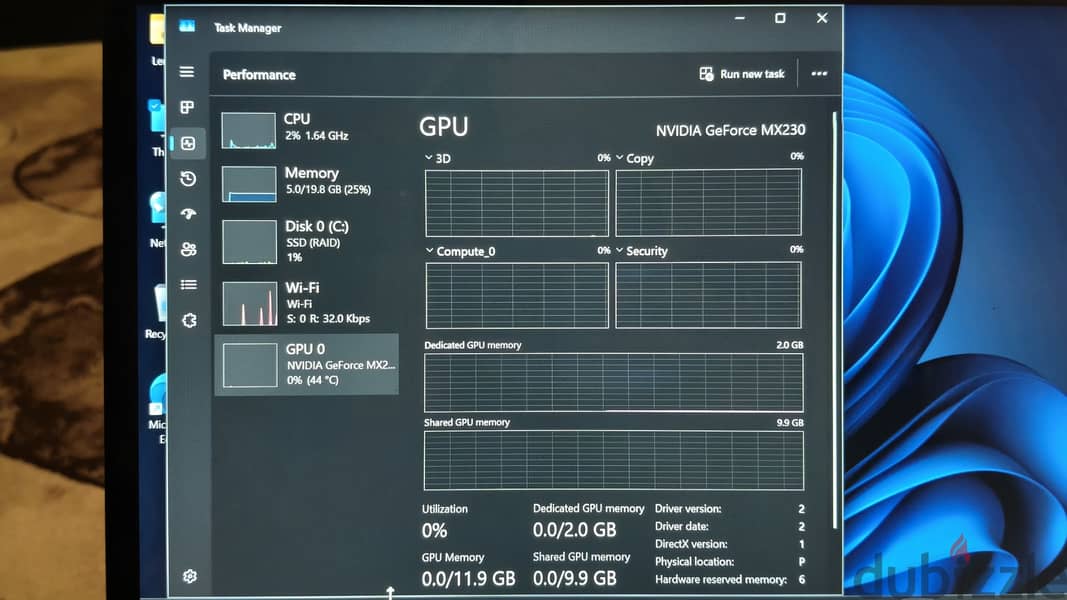Image resolution: width=1067 pixels, height=600 pixels.
Task: Click the Task Manager title bar icon
Action: tap(187, 27)
